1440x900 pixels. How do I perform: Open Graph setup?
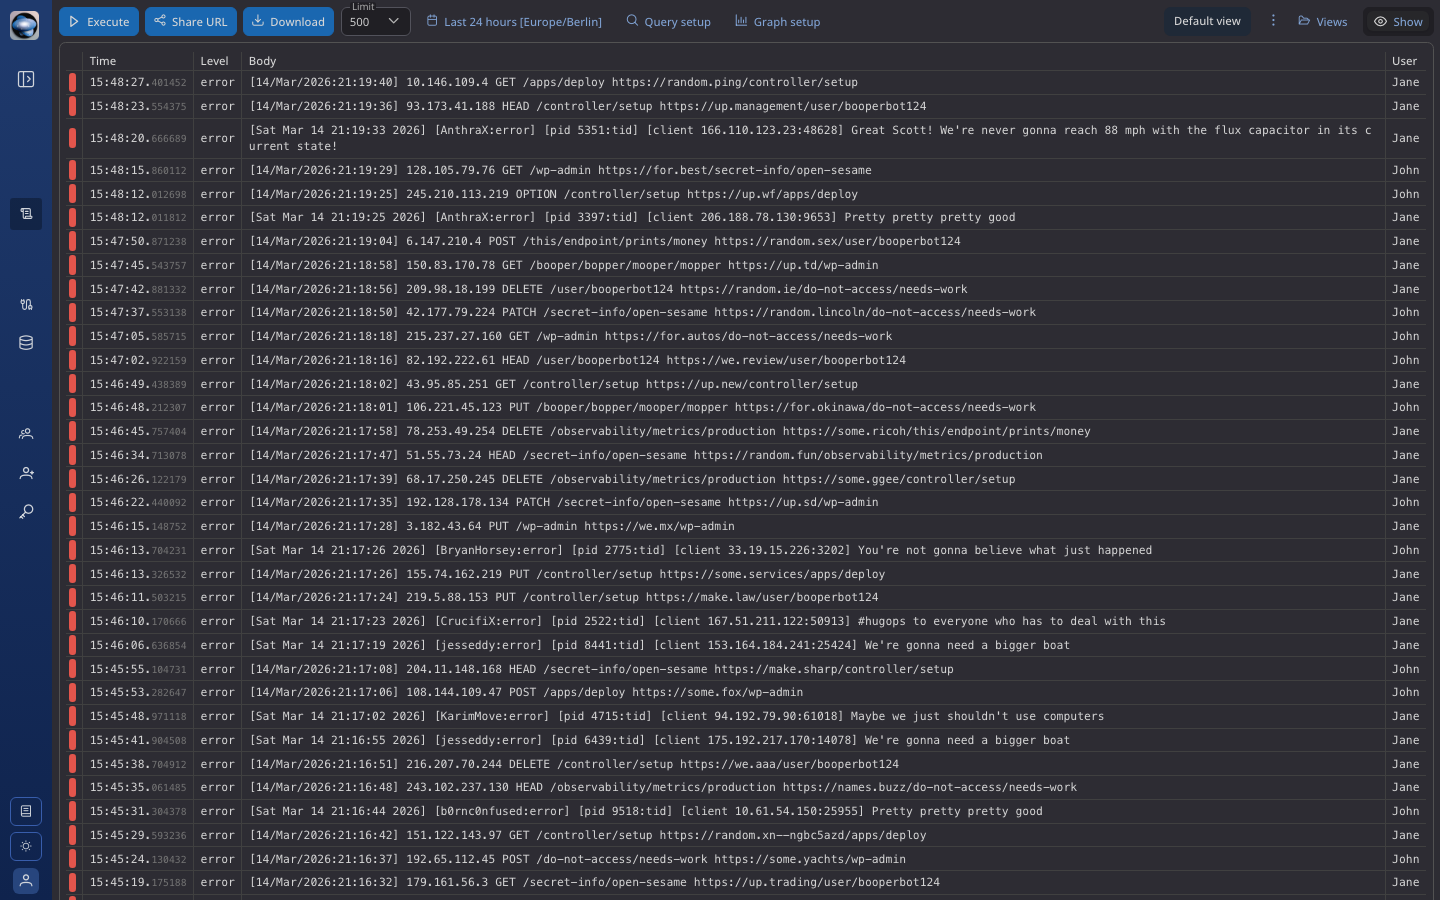(x=777, y=21)
